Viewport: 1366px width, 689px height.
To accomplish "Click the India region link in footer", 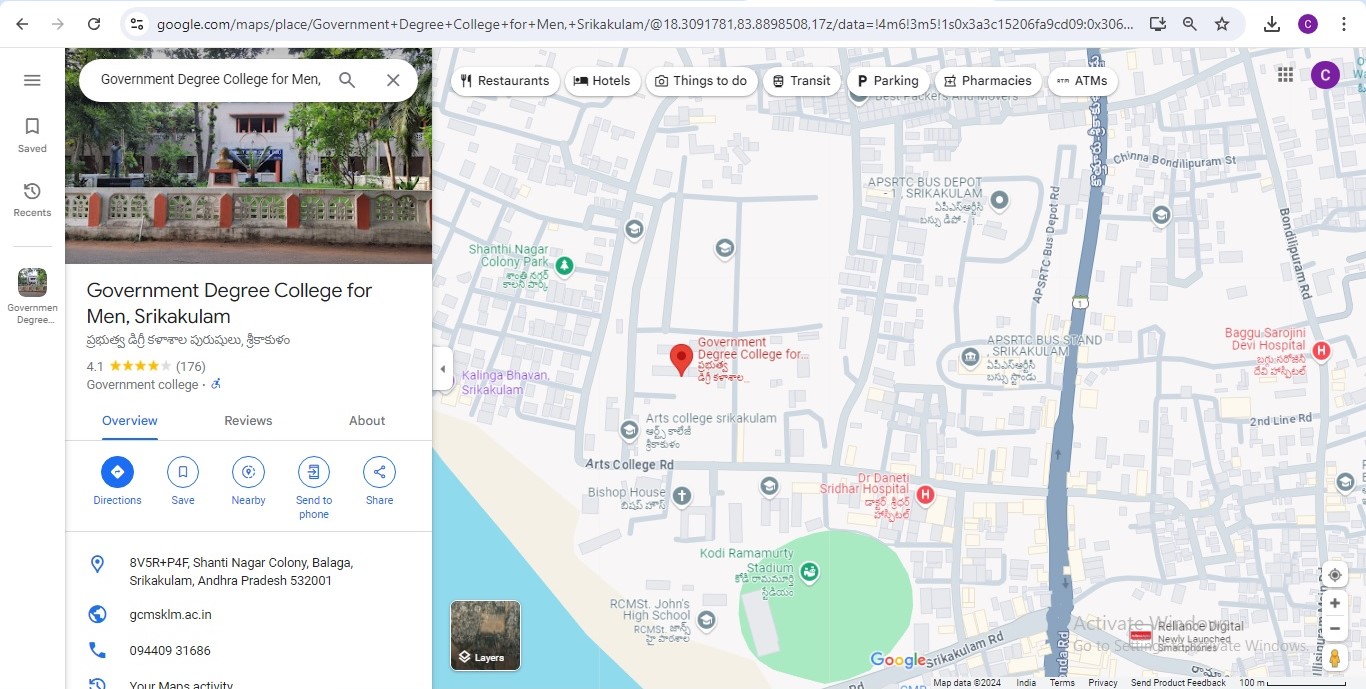I will [1026, 683].
